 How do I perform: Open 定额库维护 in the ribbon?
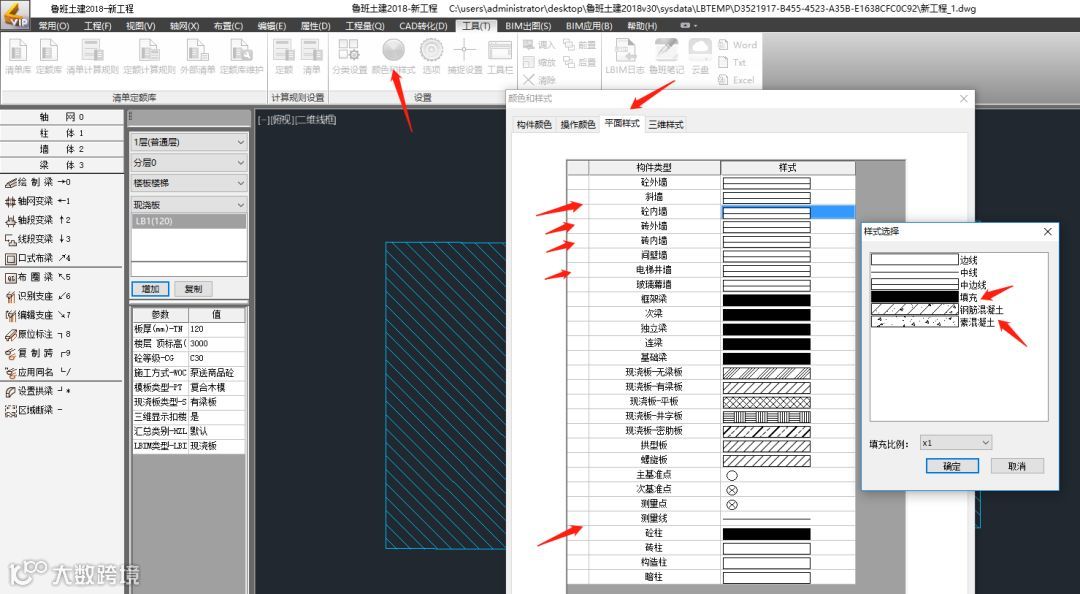pos(242,57)
